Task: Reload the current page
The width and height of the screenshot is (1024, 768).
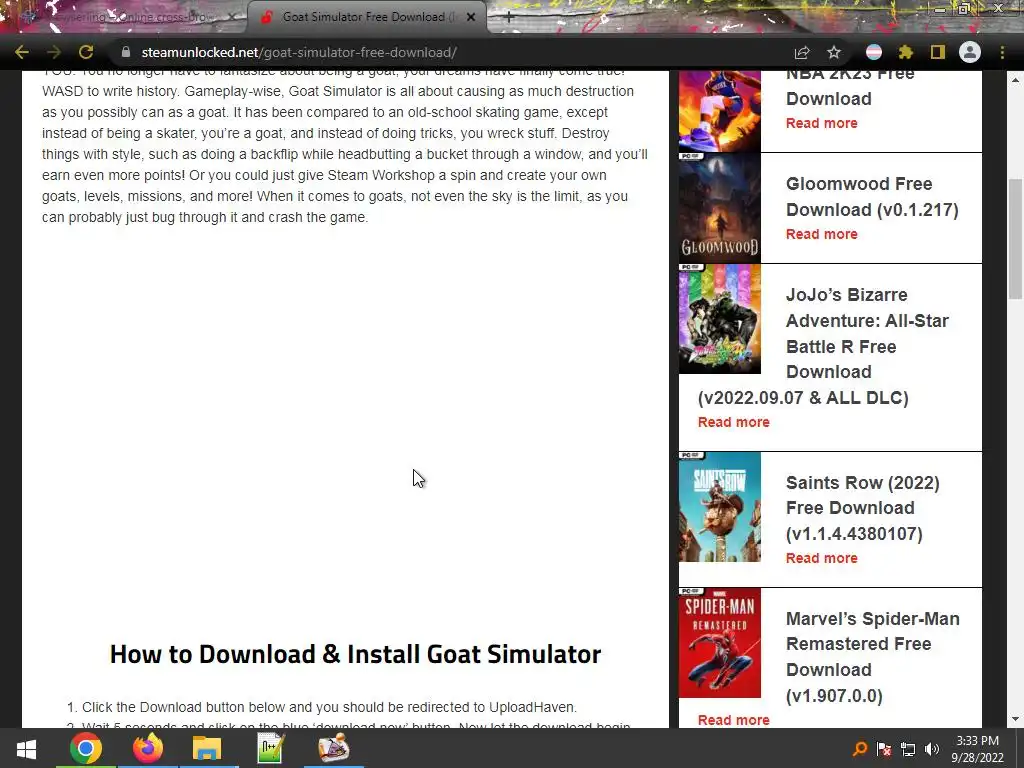Action: coord(86,52)
